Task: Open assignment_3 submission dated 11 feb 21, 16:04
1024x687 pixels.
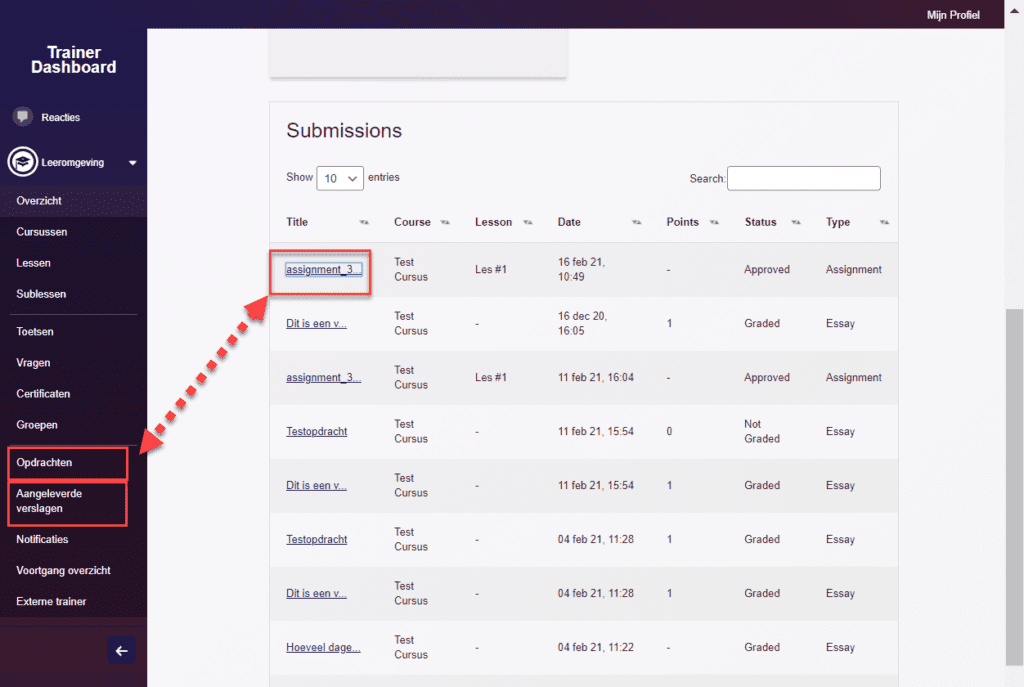Action: tap(323, 377)
